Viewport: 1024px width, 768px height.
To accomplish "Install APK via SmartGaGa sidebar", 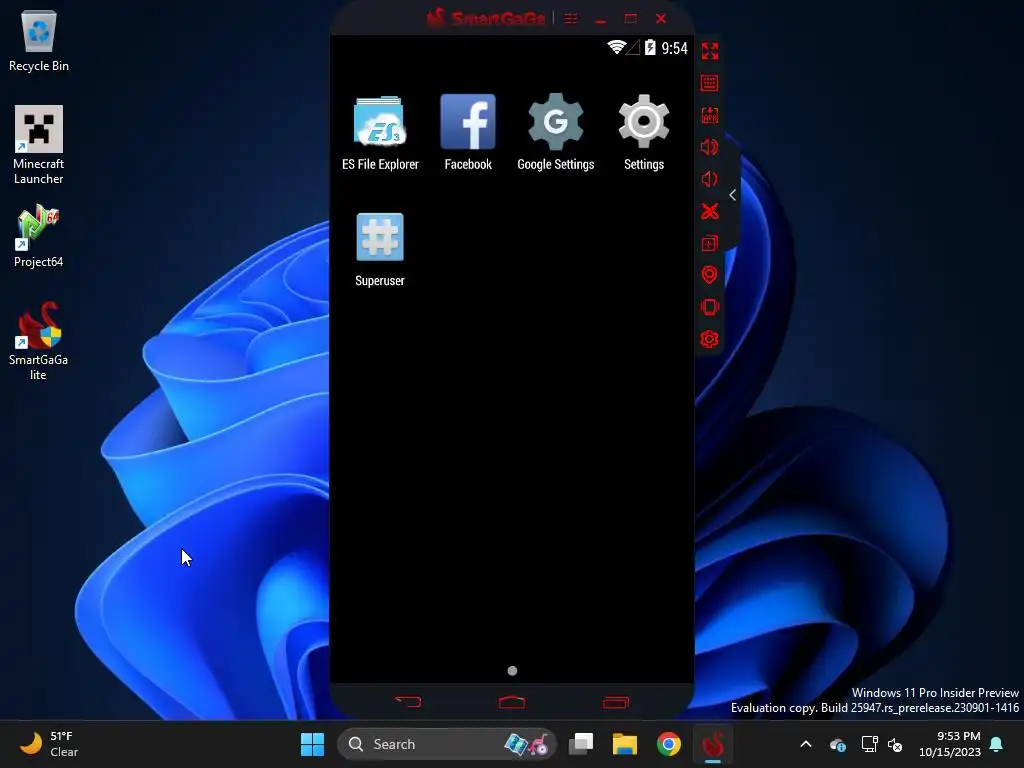I will [710, 115].
